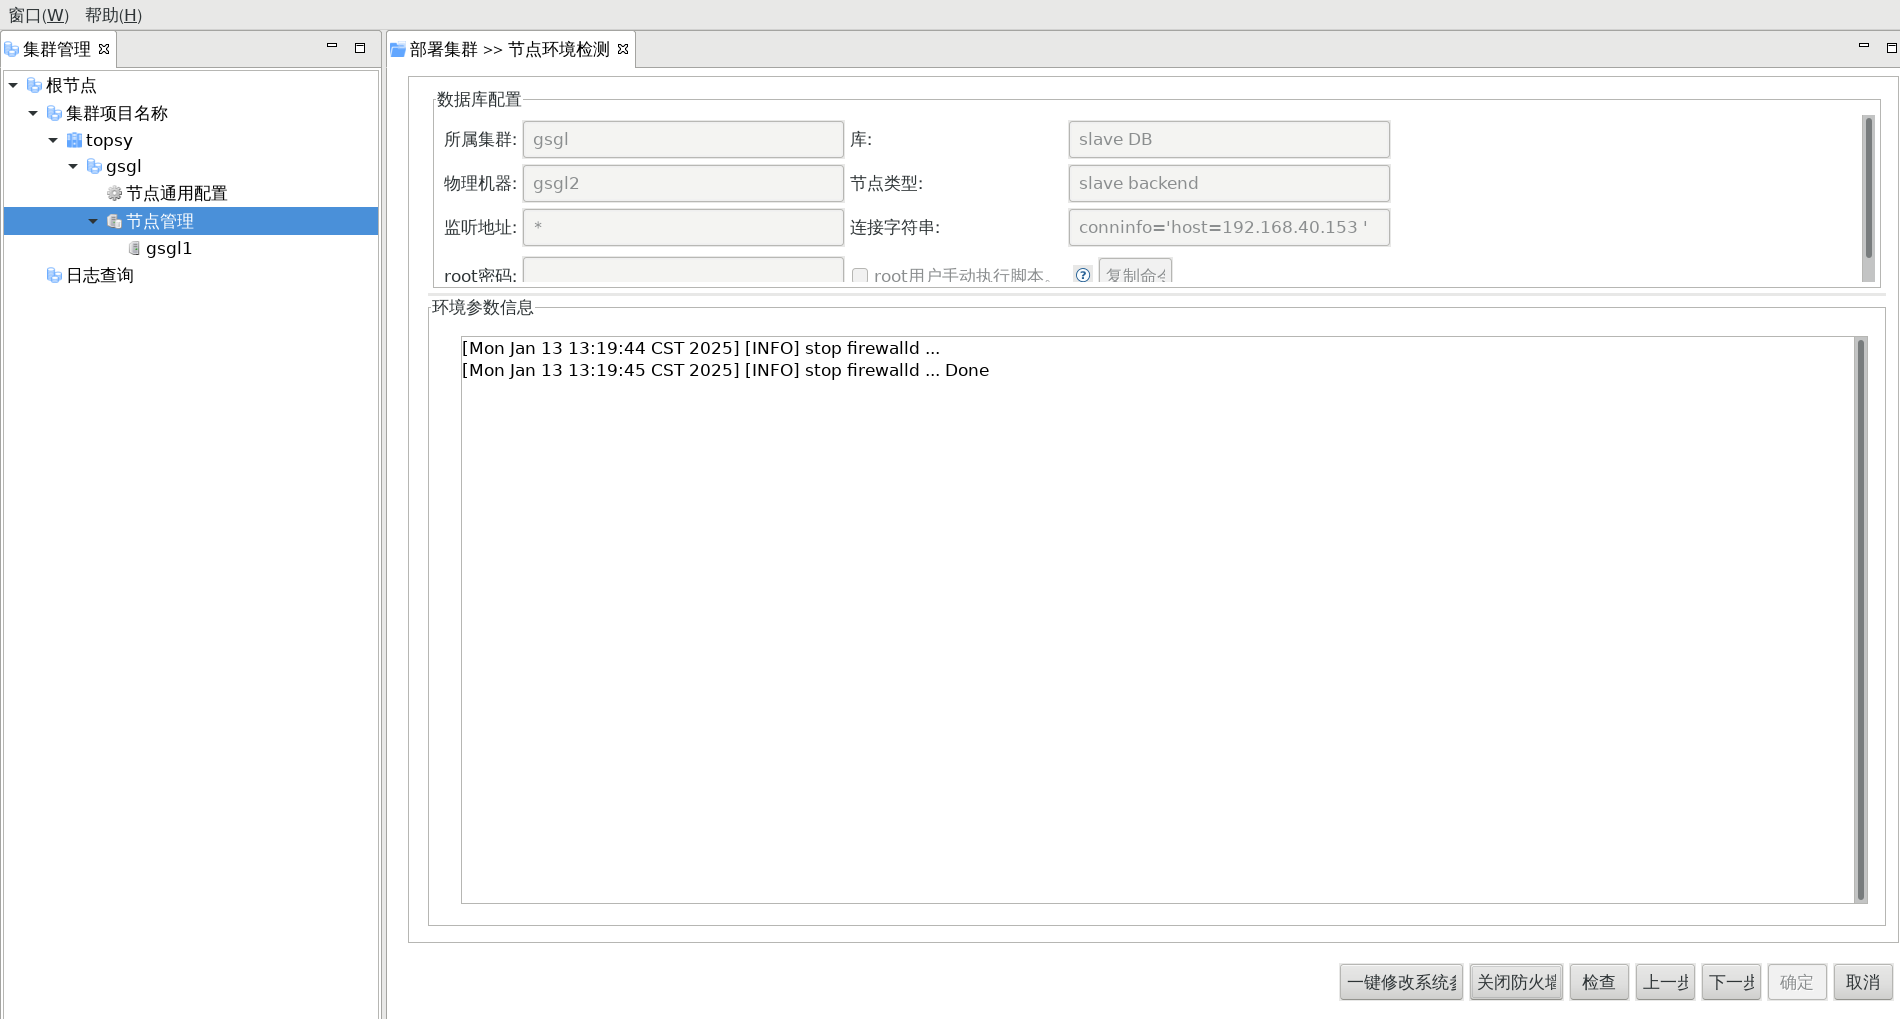This screenshot has width=1900, height=1019.
Task: Click the 集群项目名称 tree icon
Action: (54, 113)
